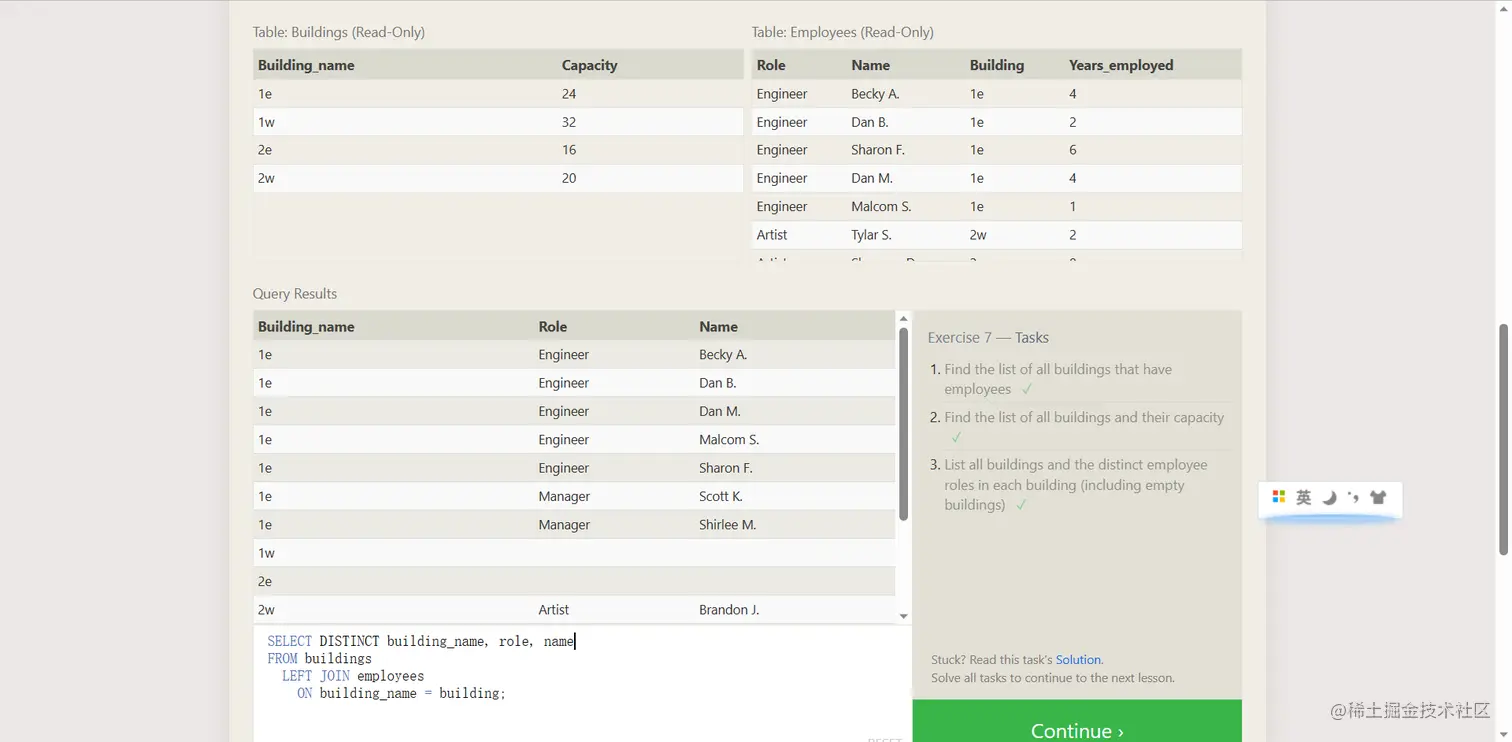The height and width of the screenshot is (742, 1512).
Task: Click Tylar S. in the Employees table
Action: point(871,235)
